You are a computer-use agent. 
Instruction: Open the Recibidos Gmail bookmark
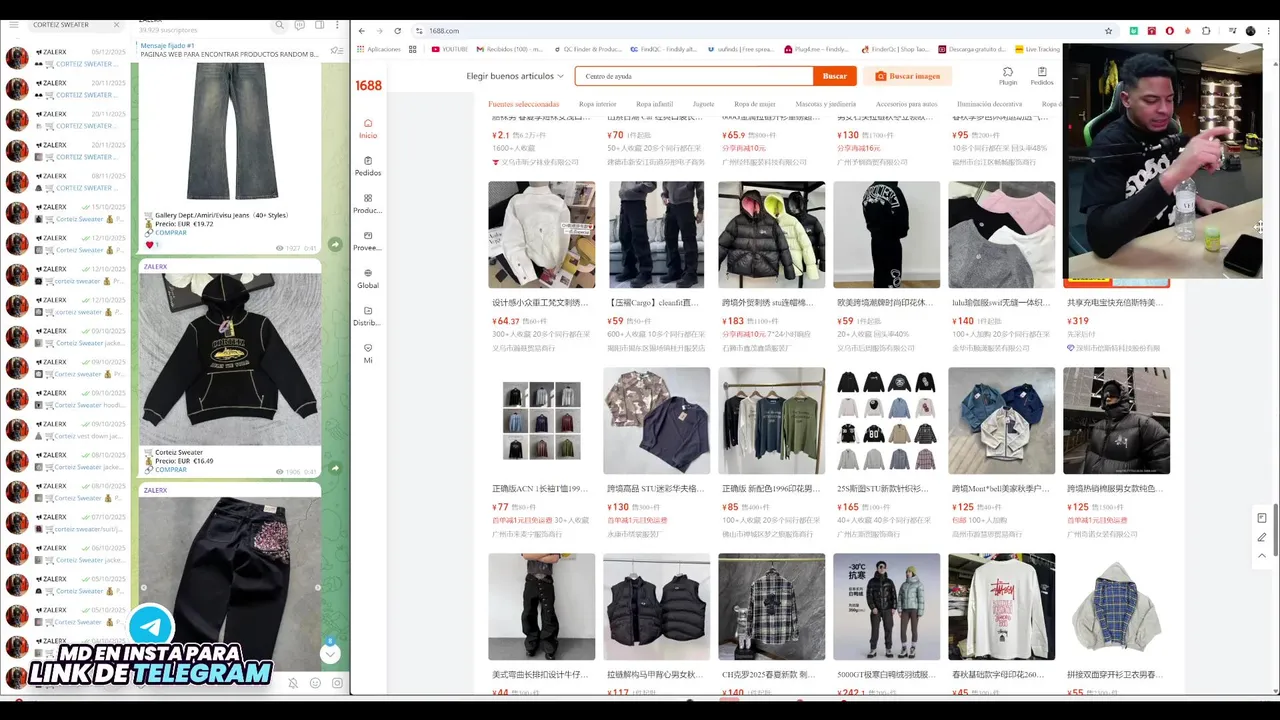509,49
